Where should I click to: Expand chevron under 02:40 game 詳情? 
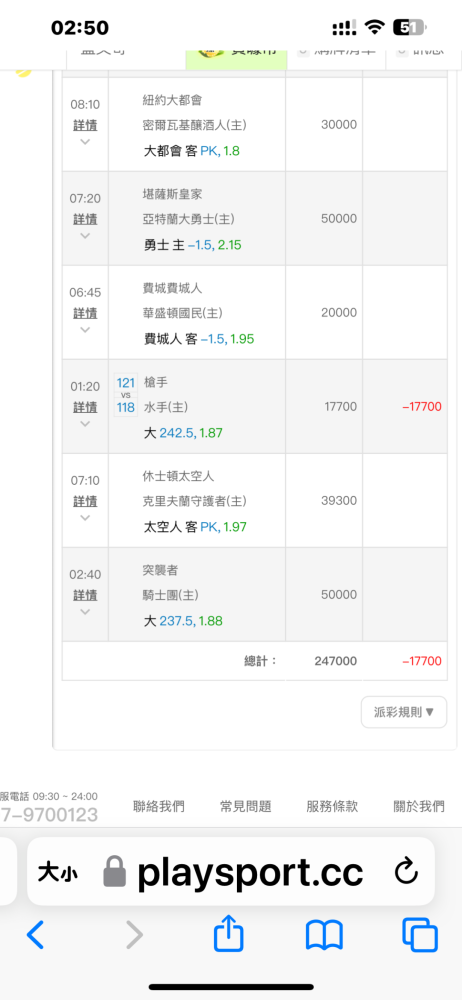(85, 612)
